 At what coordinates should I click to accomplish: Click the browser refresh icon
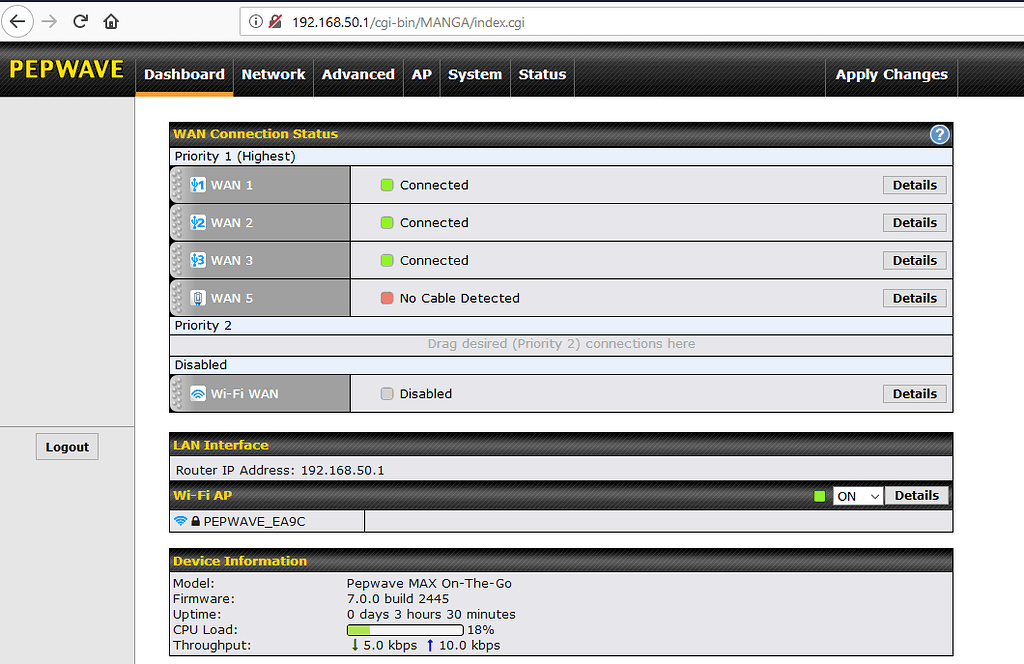(80, 20)
